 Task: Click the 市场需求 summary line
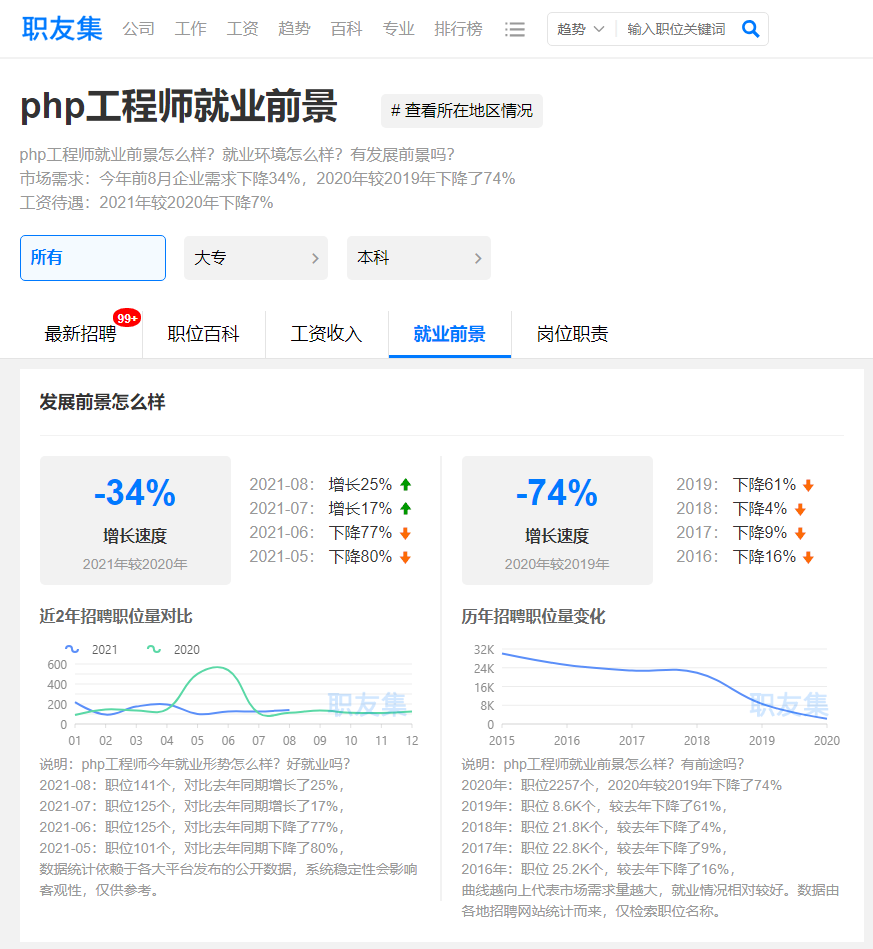[x=268, y=179]
